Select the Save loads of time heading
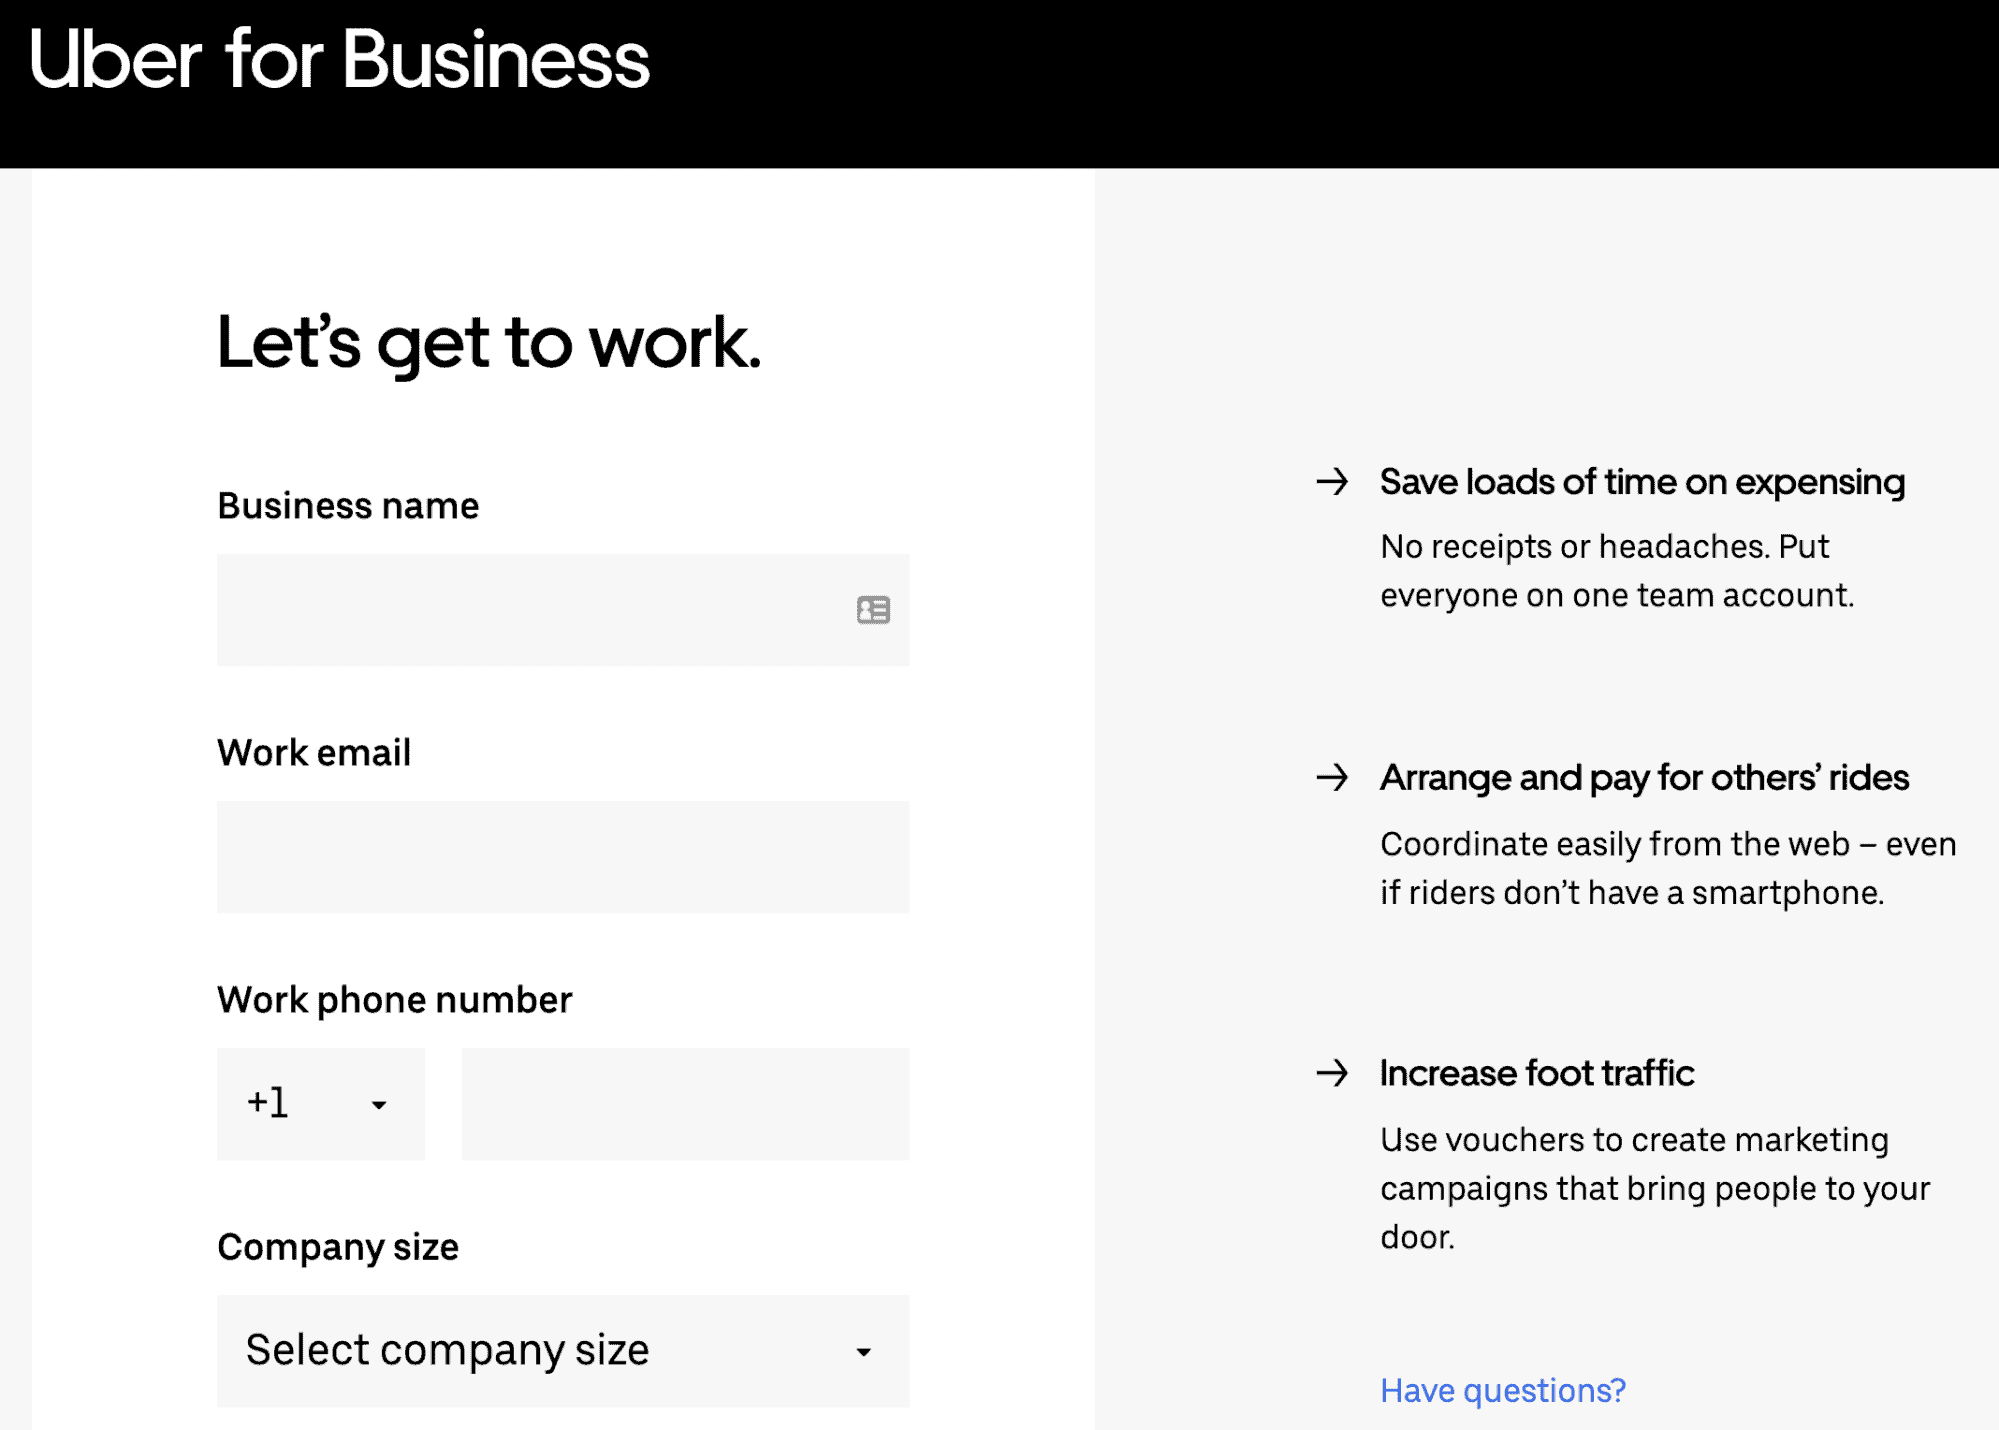The width and height of the screenshot is (1999, 1430). [1642, 482]
